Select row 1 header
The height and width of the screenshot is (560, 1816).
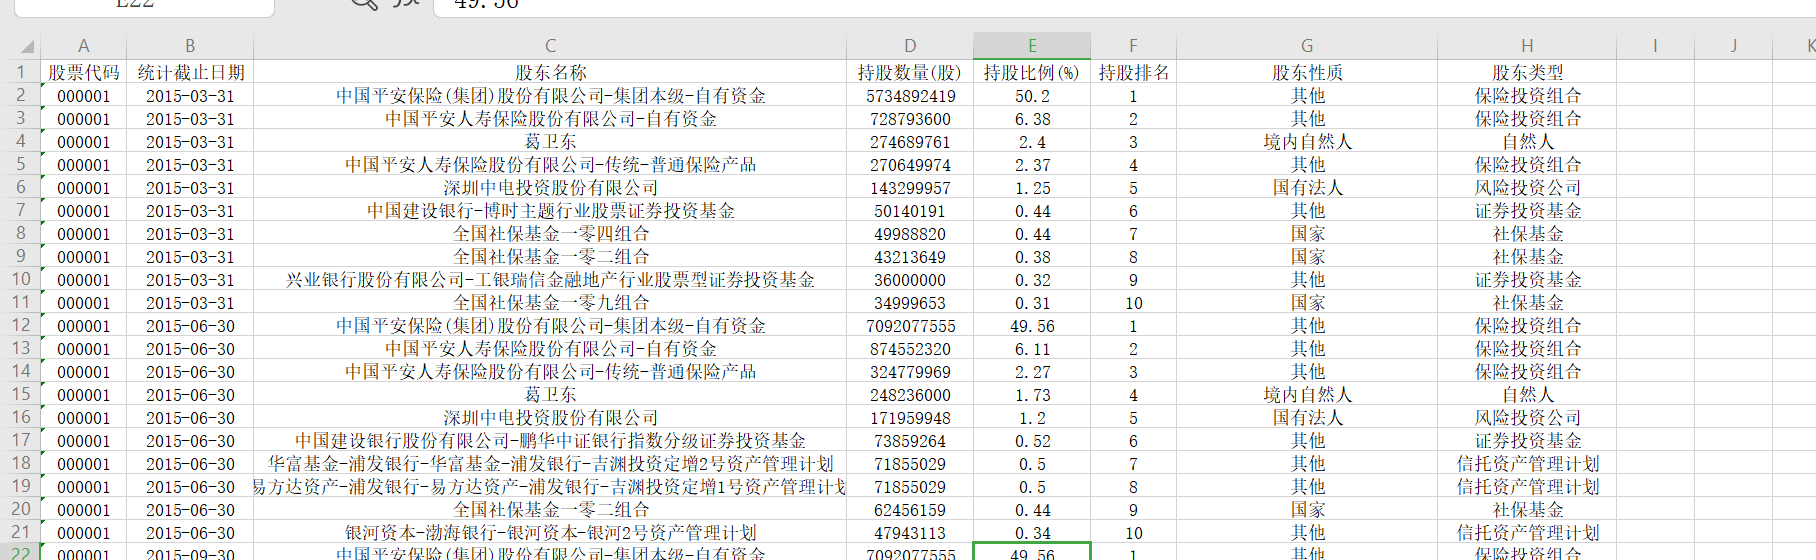click(20, 72)
